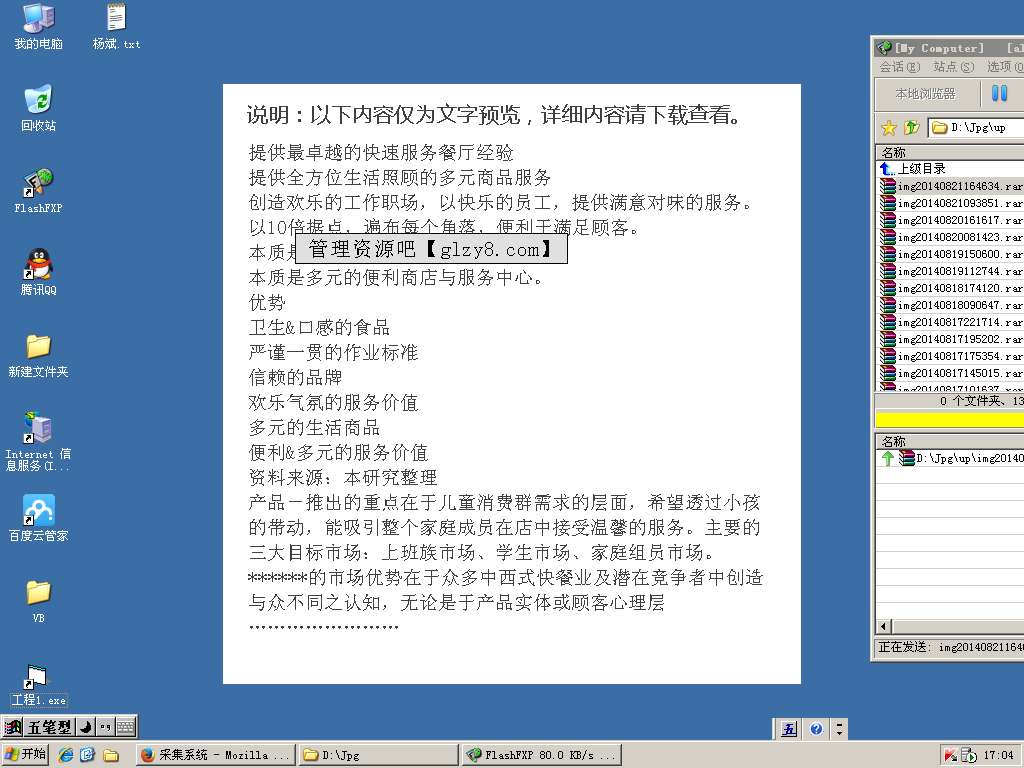Viewport: 1024px width, 768px height.
Task: Select the 杨斌.txt file on desktop
Action: tap(116, 27)
